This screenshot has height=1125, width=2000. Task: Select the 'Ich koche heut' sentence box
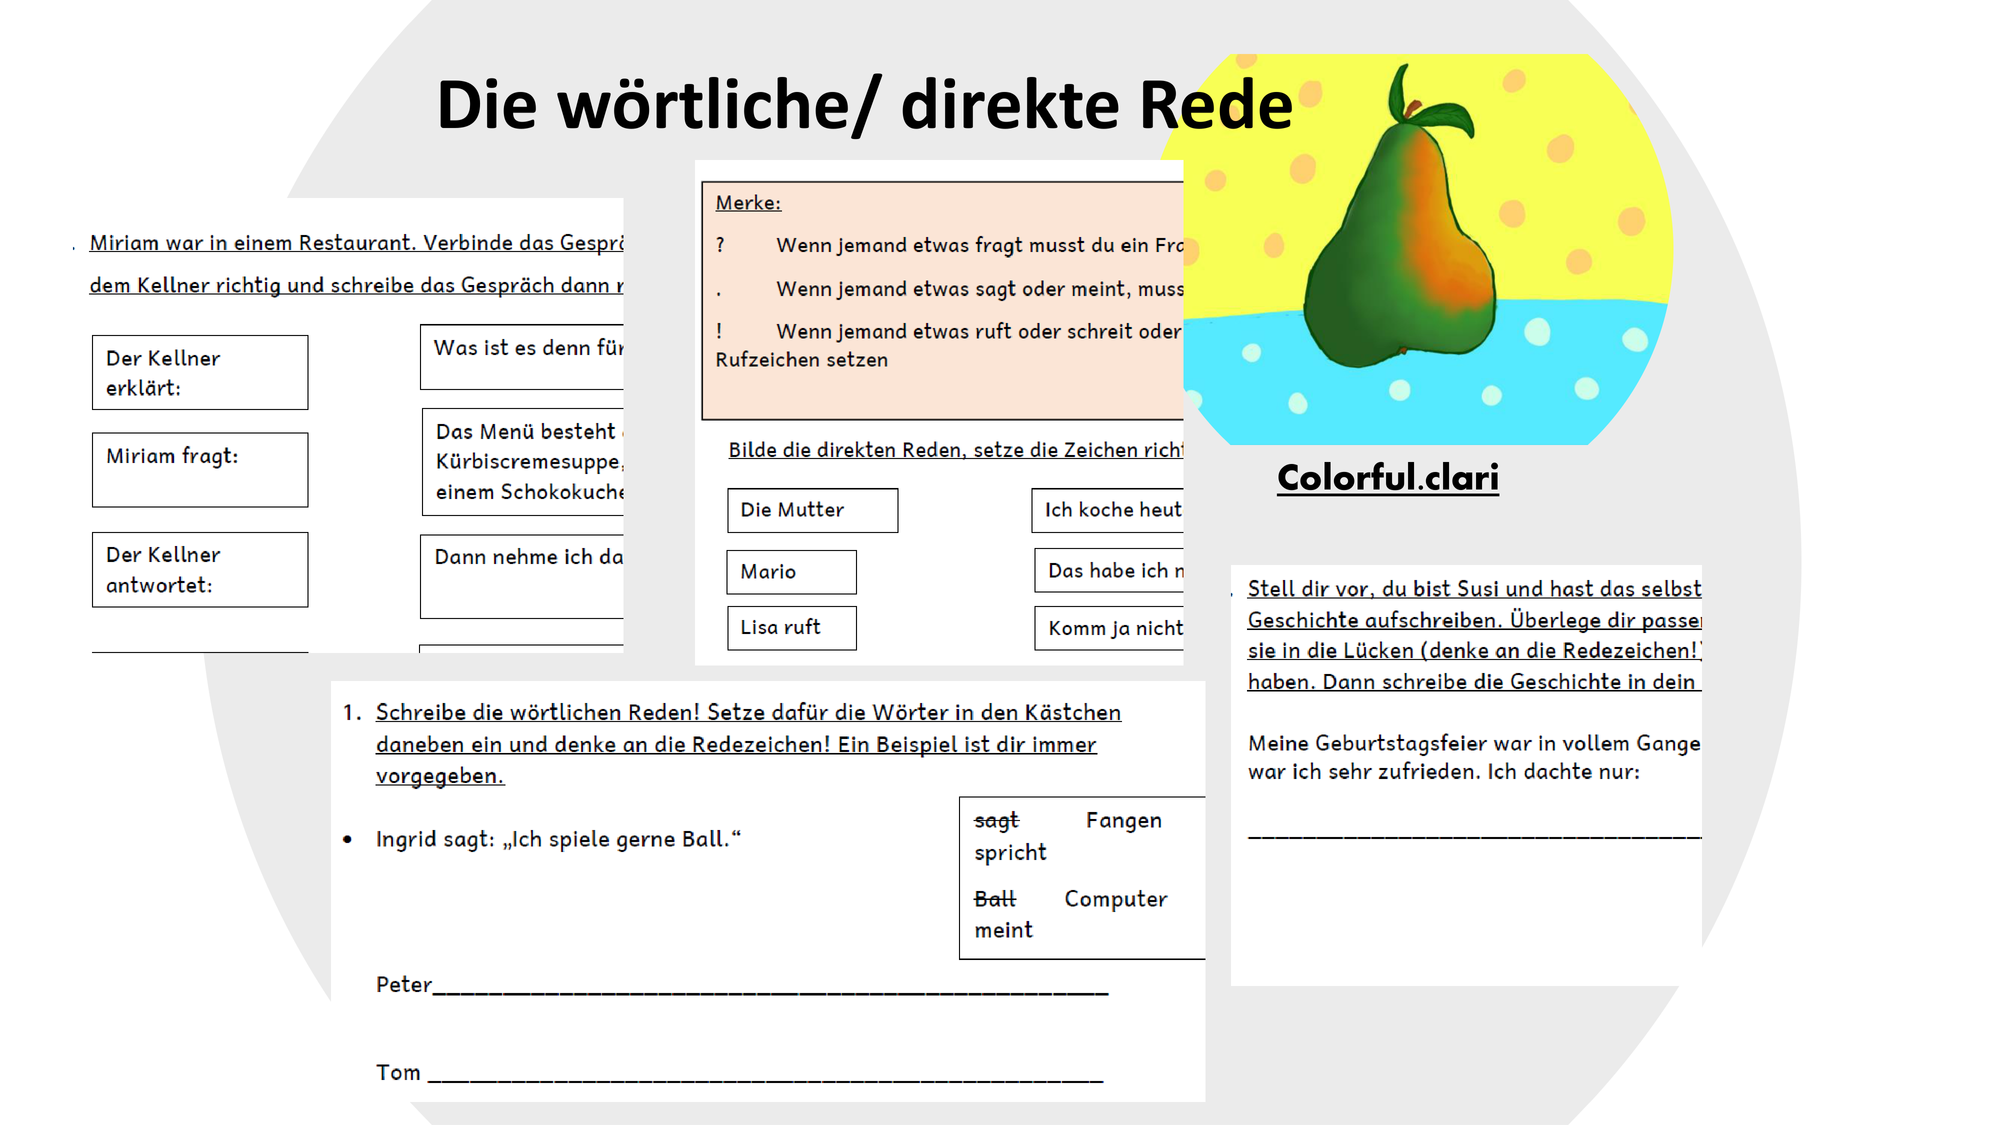(x=1108, y=510)
